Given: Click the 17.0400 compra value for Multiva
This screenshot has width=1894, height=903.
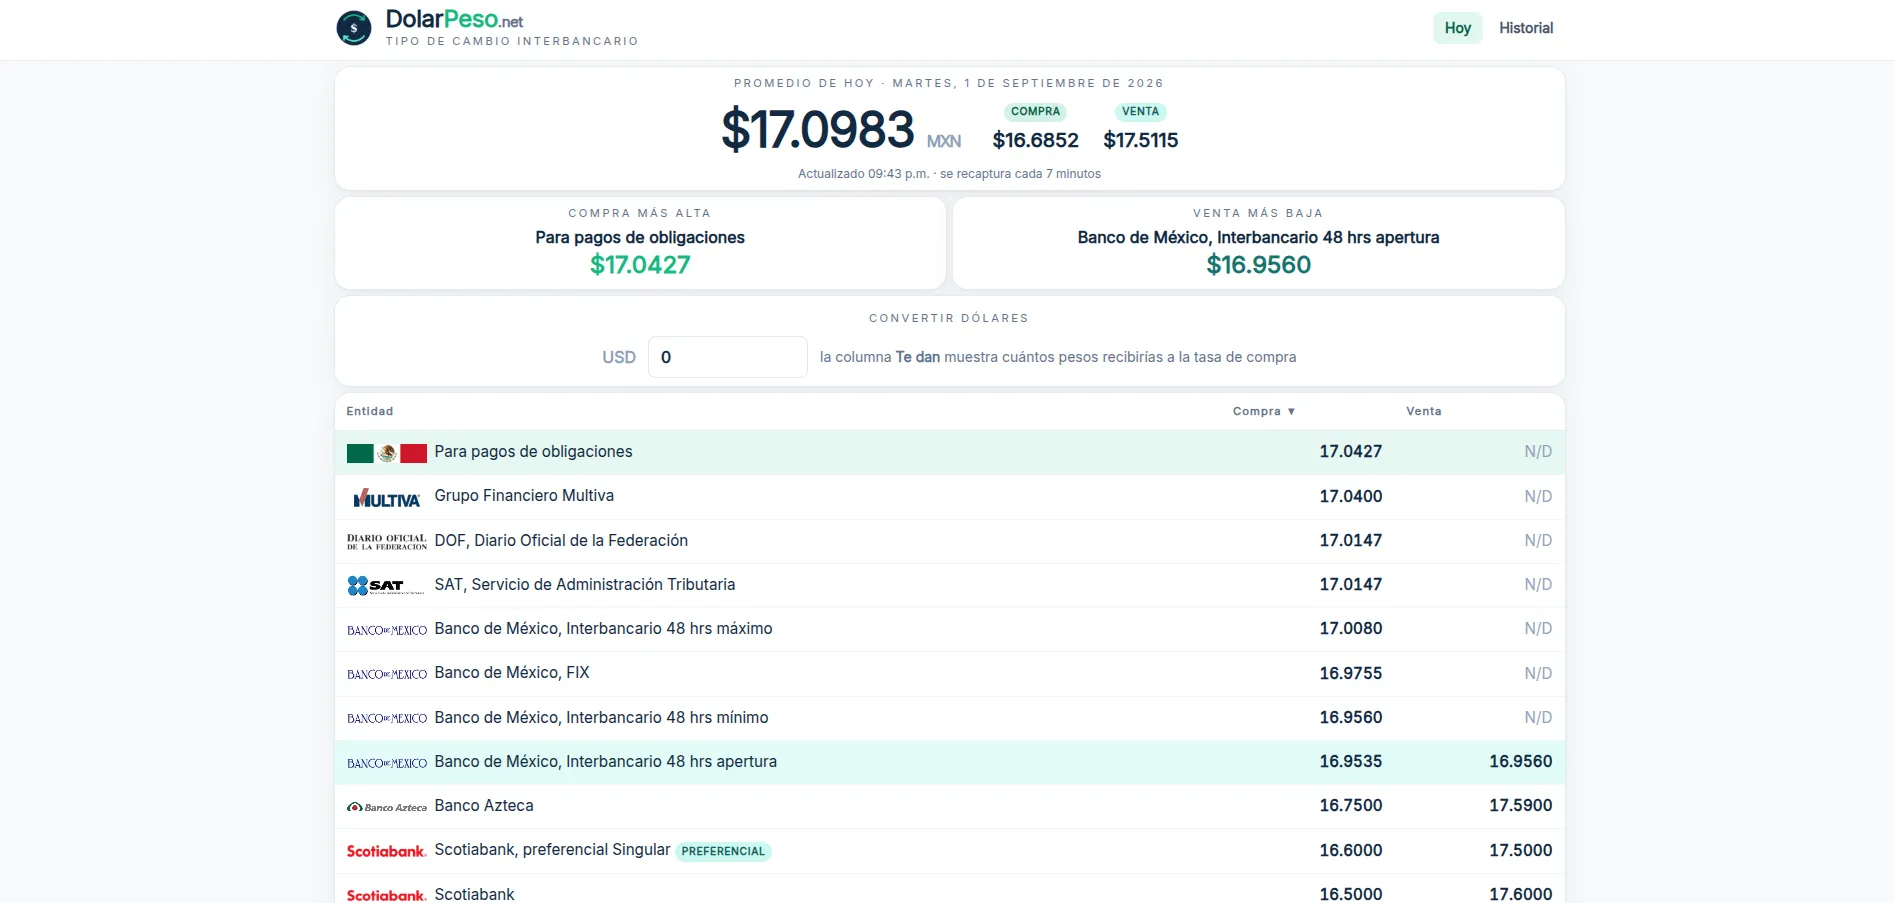Looking at the screenshot, I should click(1350, 496).
